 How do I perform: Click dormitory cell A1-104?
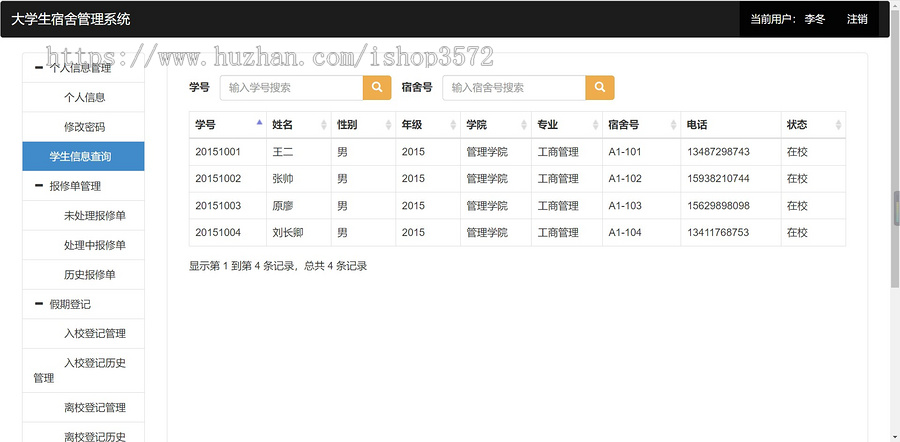click(x=641, y=232)
